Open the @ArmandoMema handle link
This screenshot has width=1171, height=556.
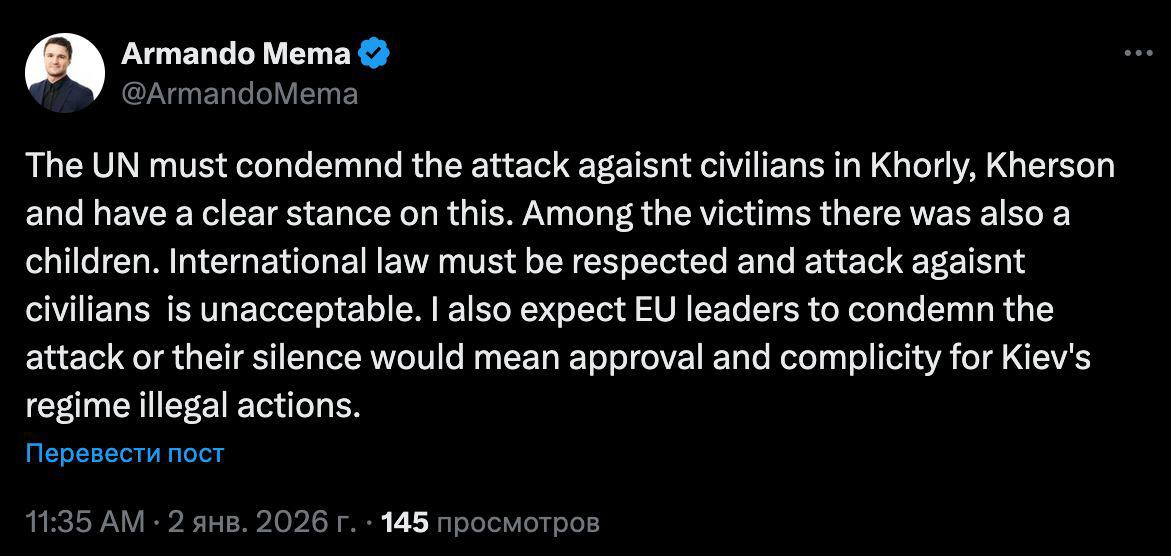point(239,93)
